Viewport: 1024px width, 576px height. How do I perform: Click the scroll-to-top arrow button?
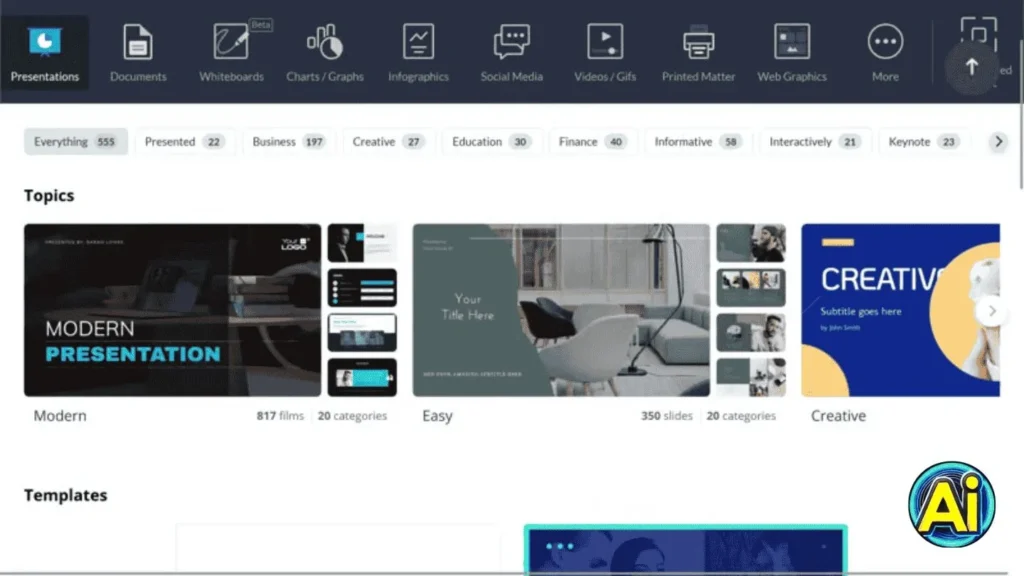tap(971, 67)
